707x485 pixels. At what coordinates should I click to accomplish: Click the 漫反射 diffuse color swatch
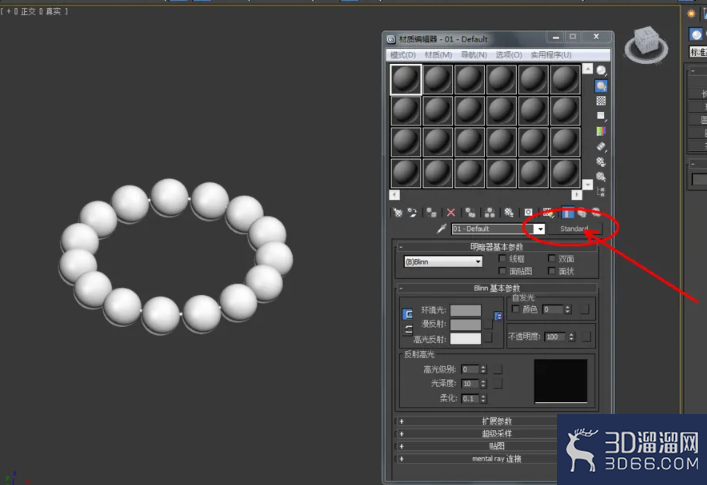(466, 325)
